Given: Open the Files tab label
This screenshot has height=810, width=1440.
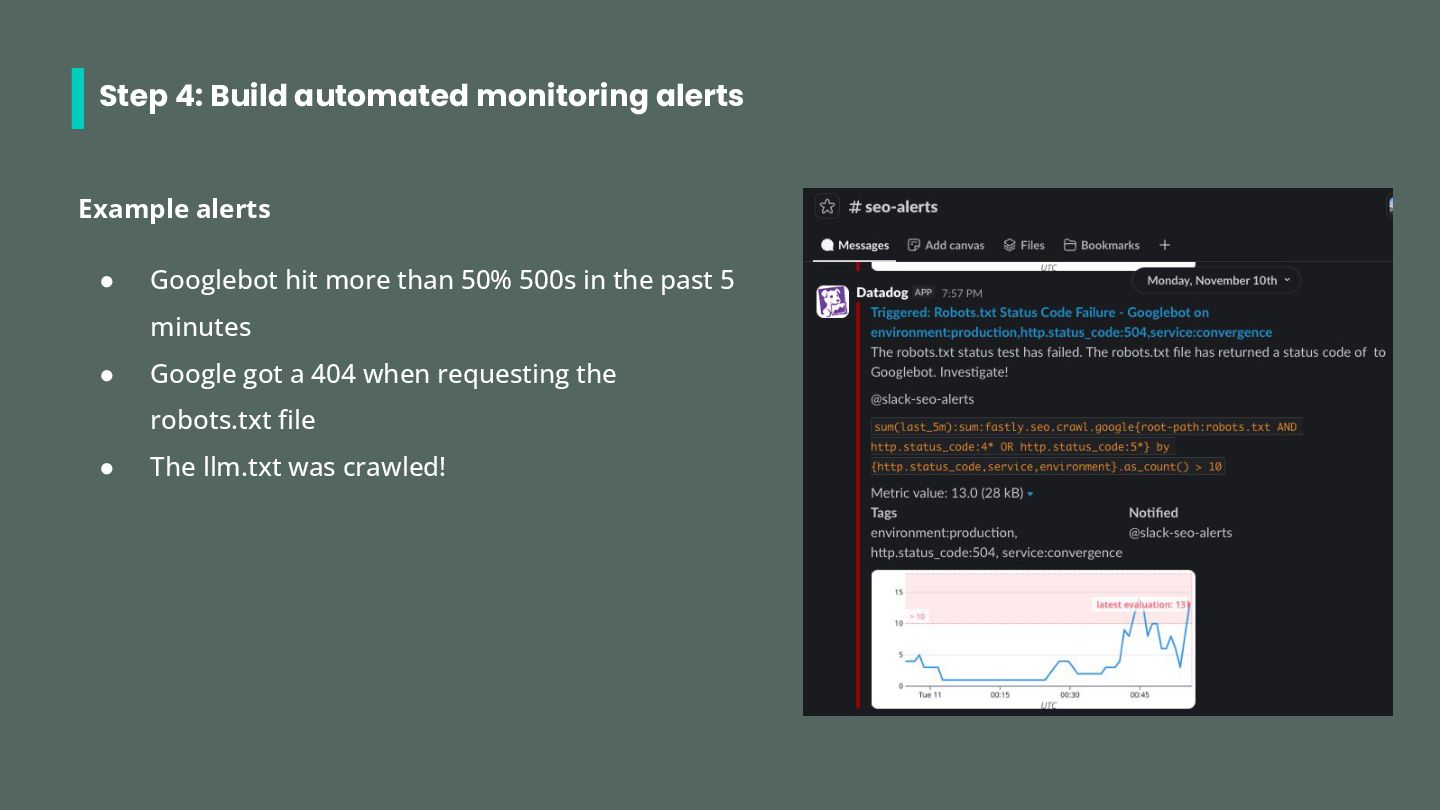Looking at the screenshot, I should [1032, 245].
